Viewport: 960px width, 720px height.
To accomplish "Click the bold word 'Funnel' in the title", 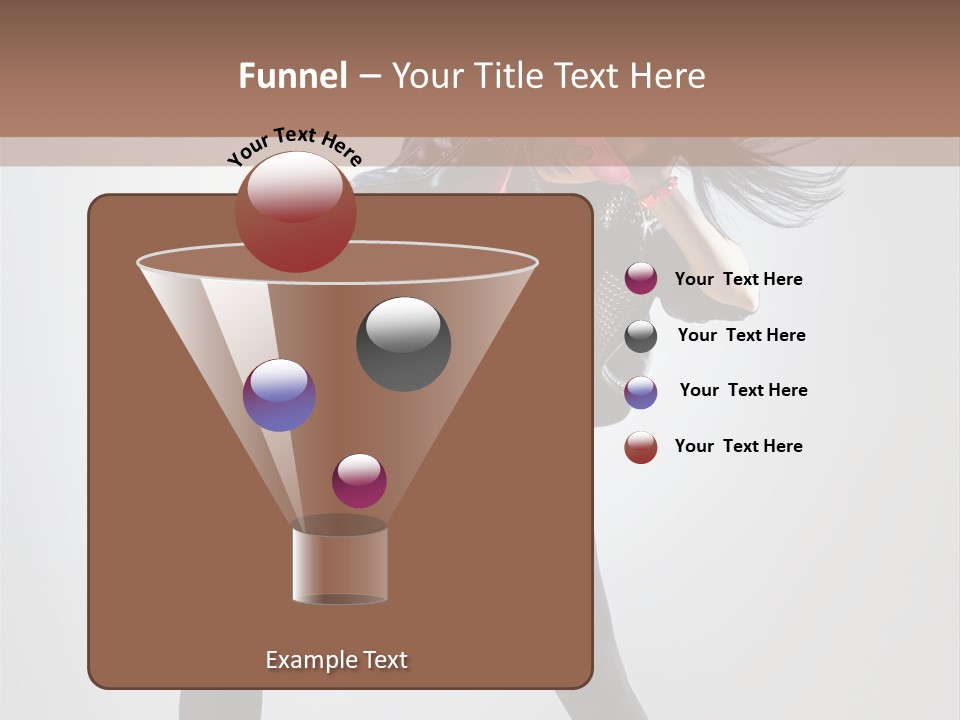I will point(293,76).
